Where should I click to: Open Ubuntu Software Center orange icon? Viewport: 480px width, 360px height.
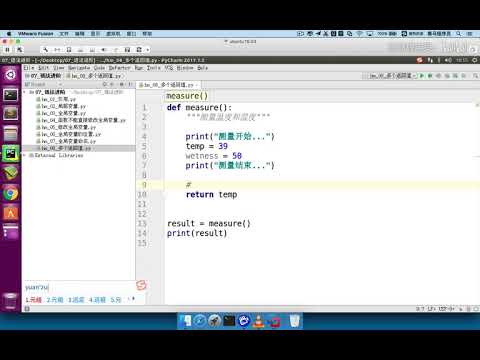(x=10, y=213)
